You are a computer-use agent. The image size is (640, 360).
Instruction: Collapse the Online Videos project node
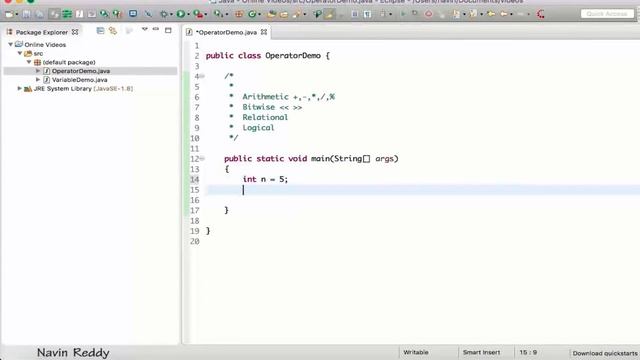[x=11, y=44]
